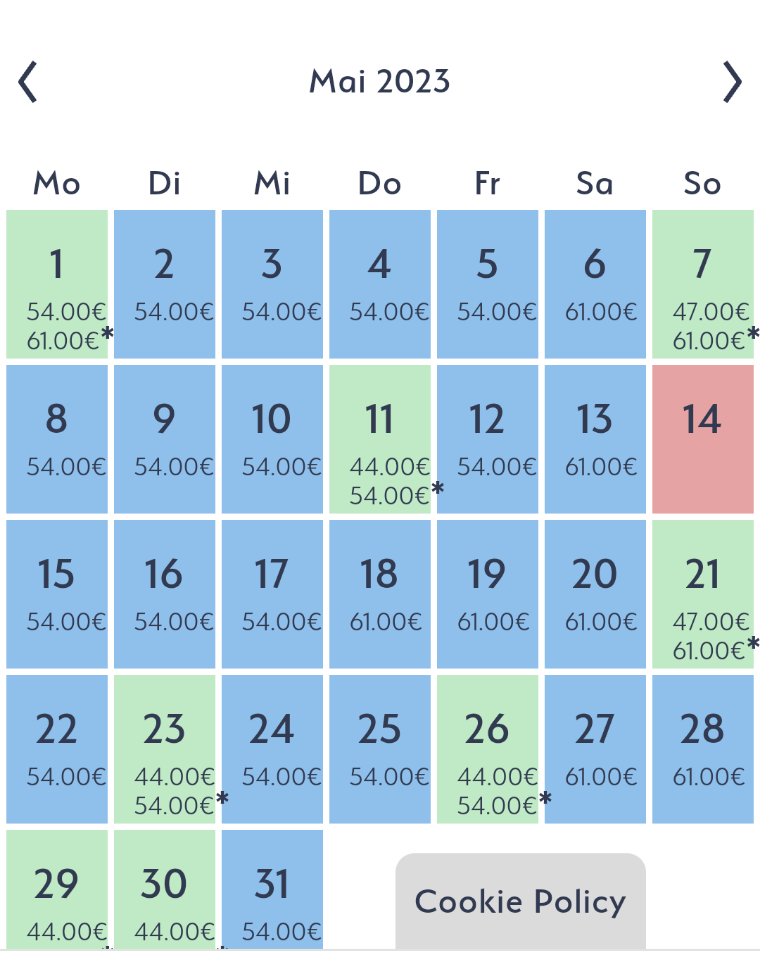
Task: Pick date 31 at 54.00€
Action: coord(272,890)
